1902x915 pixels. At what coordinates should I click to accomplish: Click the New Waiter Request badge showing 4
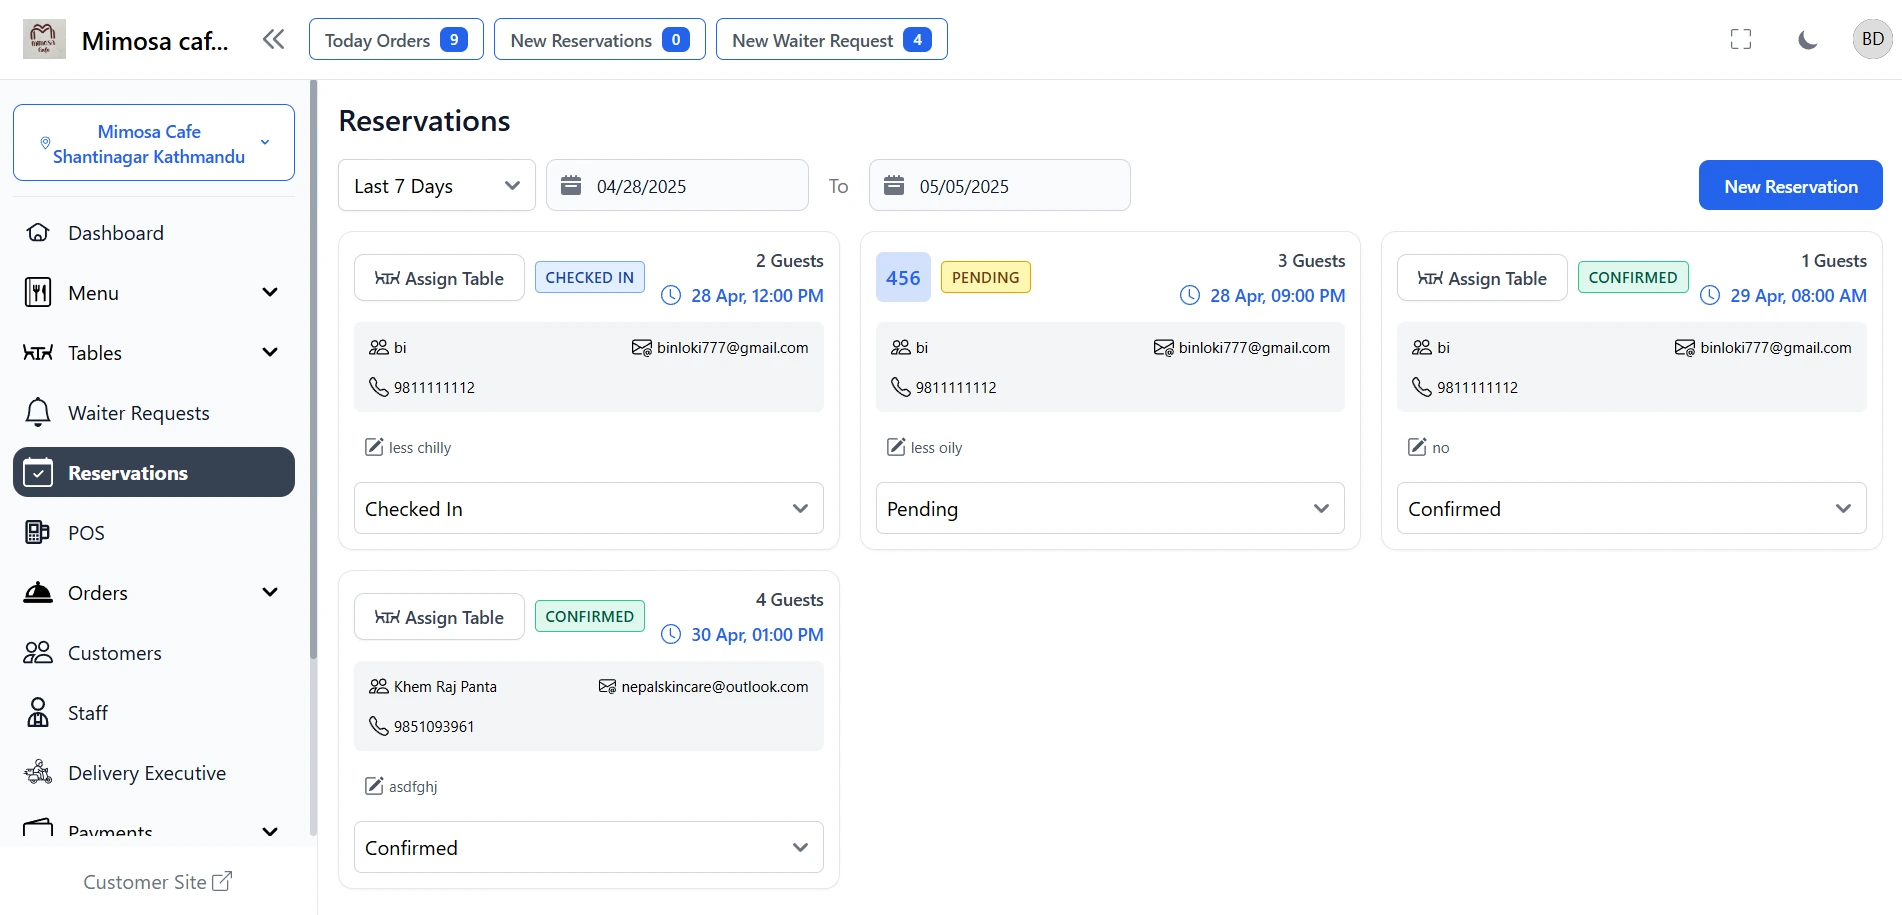pyautogui.click(x=916, y=39)
